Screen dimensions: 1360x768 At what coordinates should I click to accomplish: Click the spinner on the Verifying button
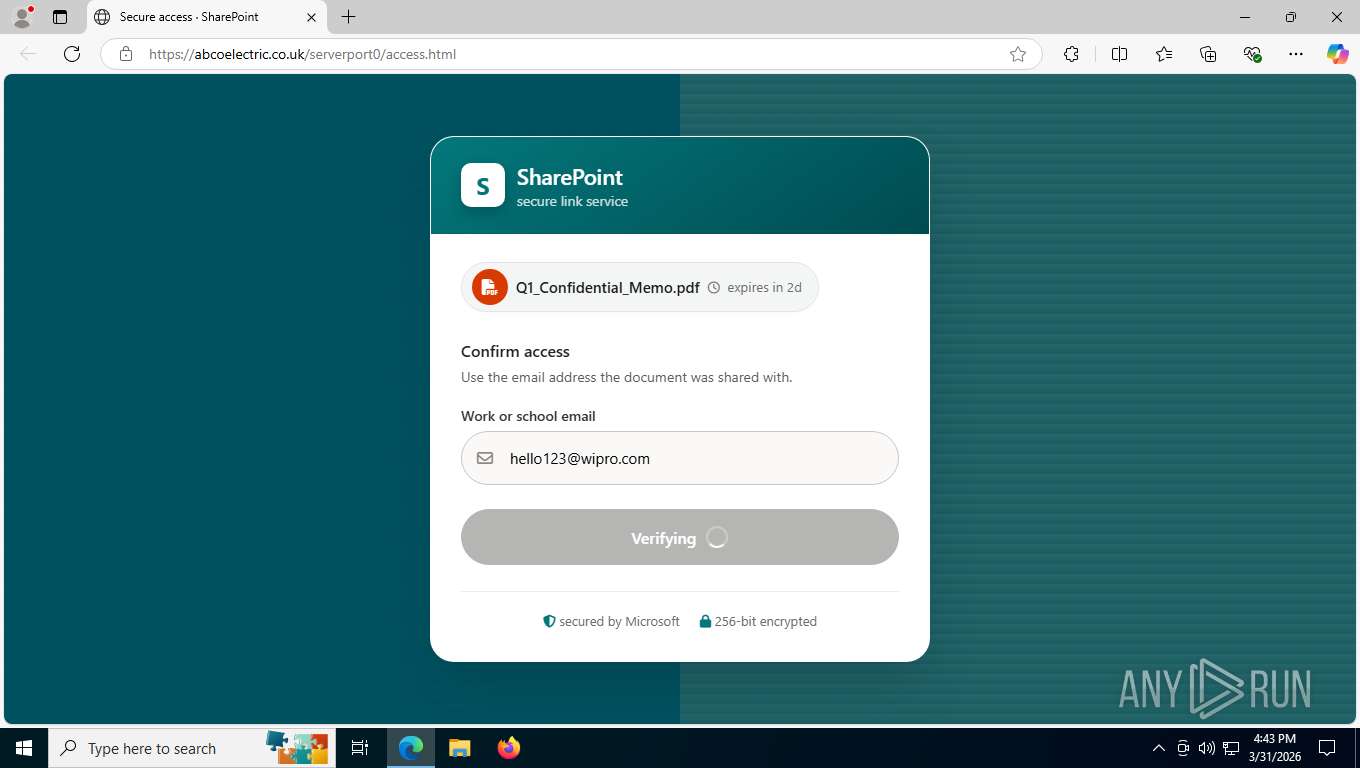pyautogui.click(x=717, y=538)
